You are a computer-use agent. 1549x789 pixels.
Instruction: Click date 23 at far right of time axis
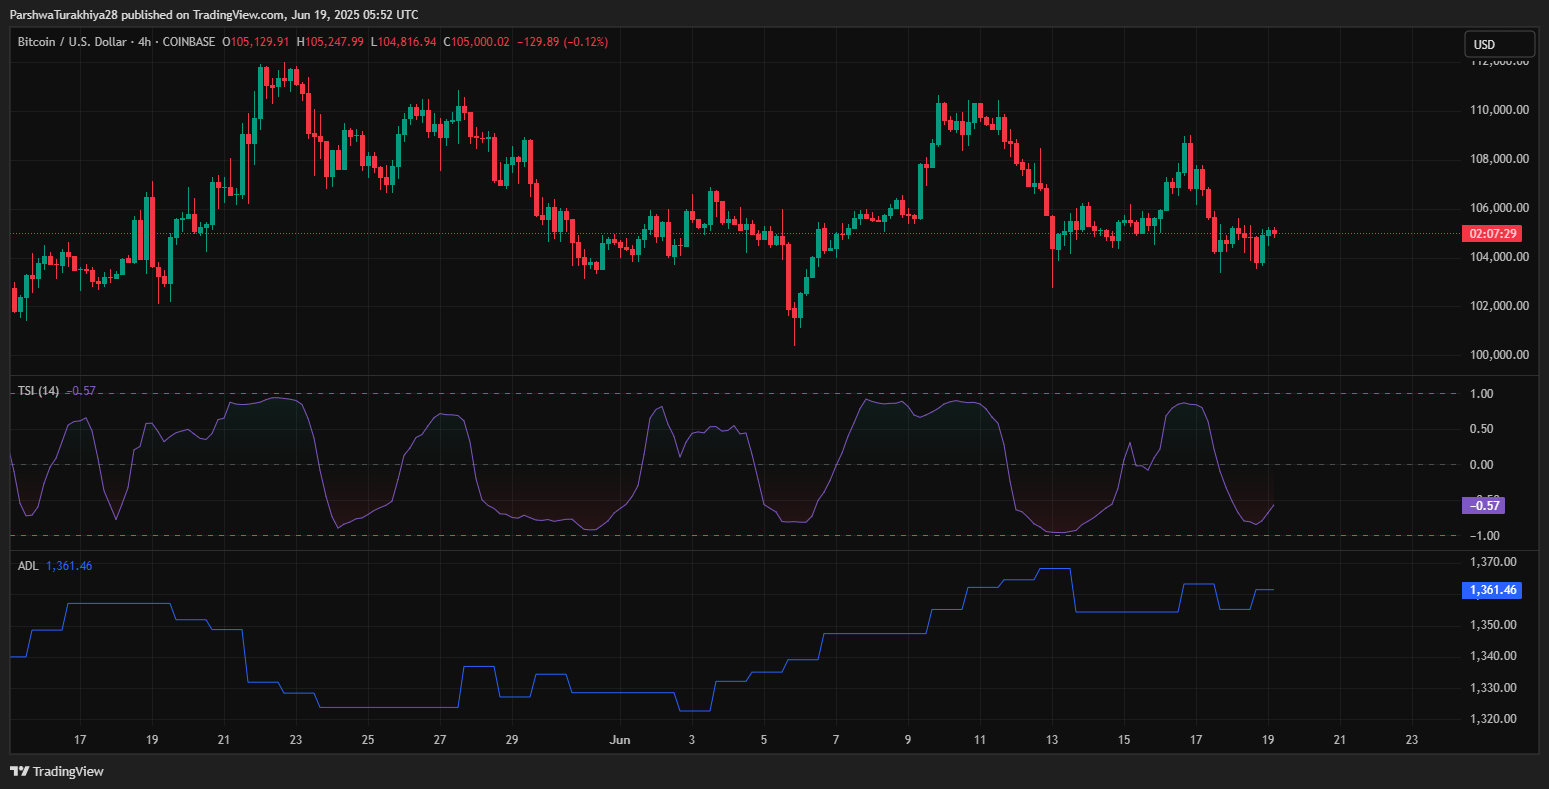point(1411,740)
